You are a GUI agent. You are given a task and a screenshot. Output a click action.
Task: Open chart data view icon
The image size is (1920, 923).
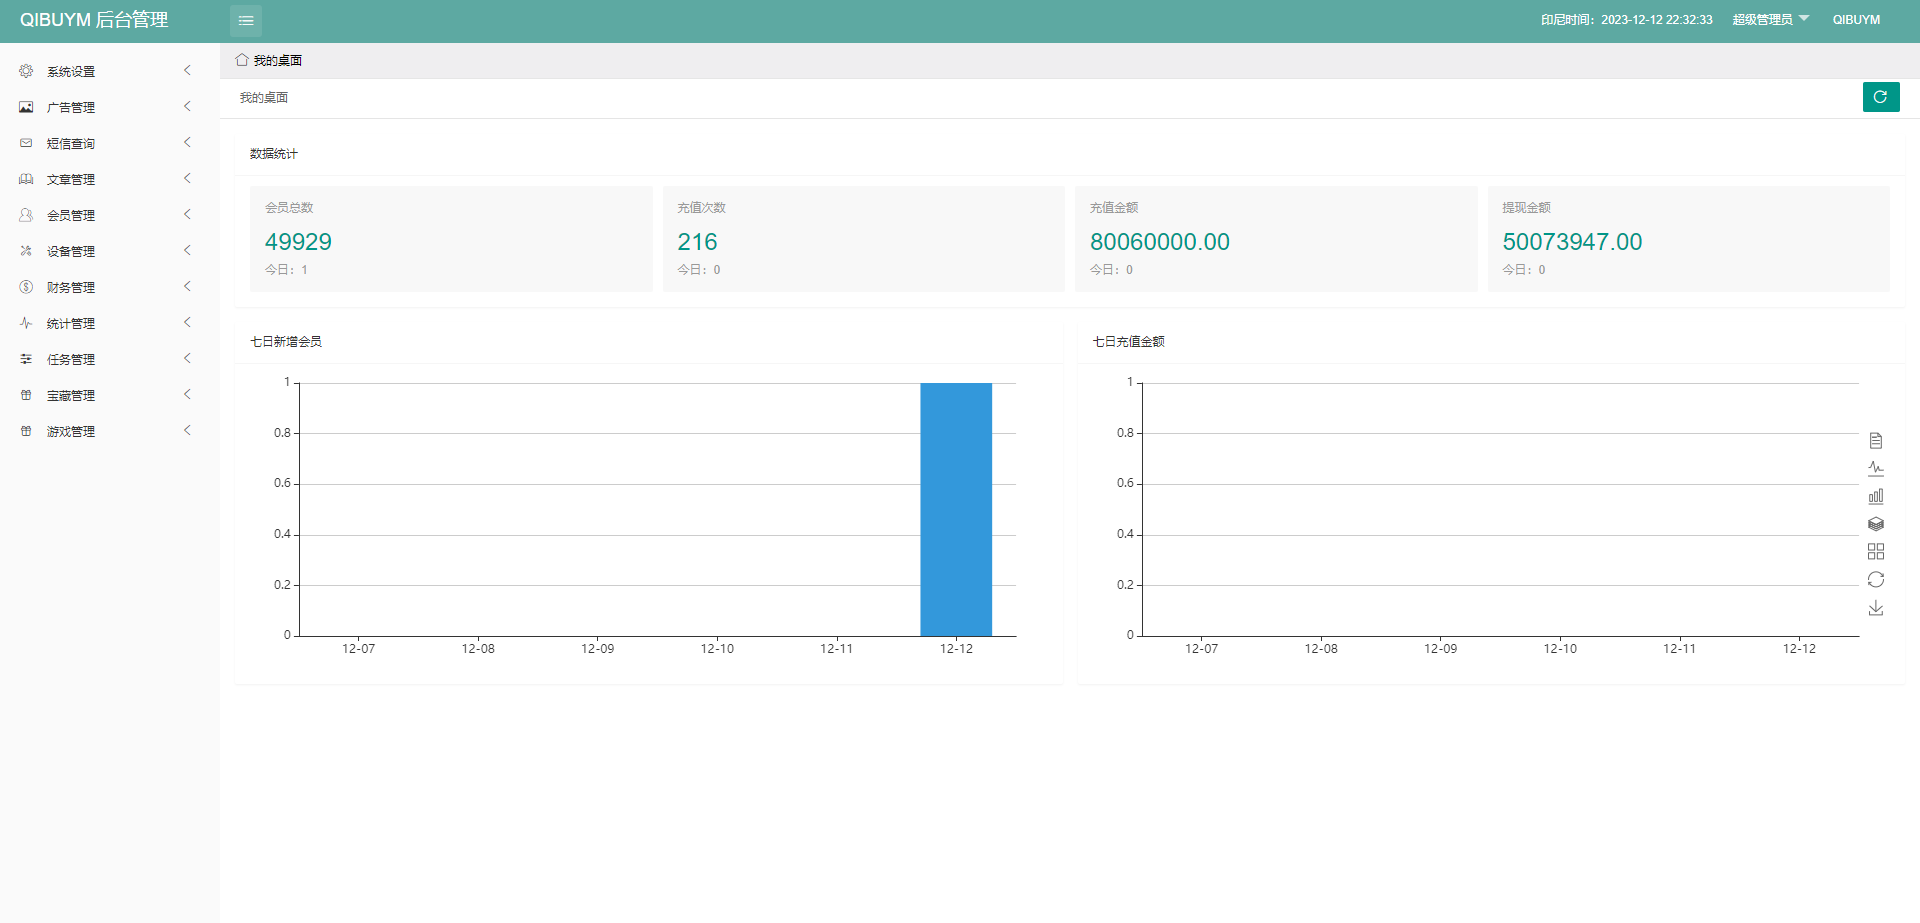click(x=1876, y=441)
